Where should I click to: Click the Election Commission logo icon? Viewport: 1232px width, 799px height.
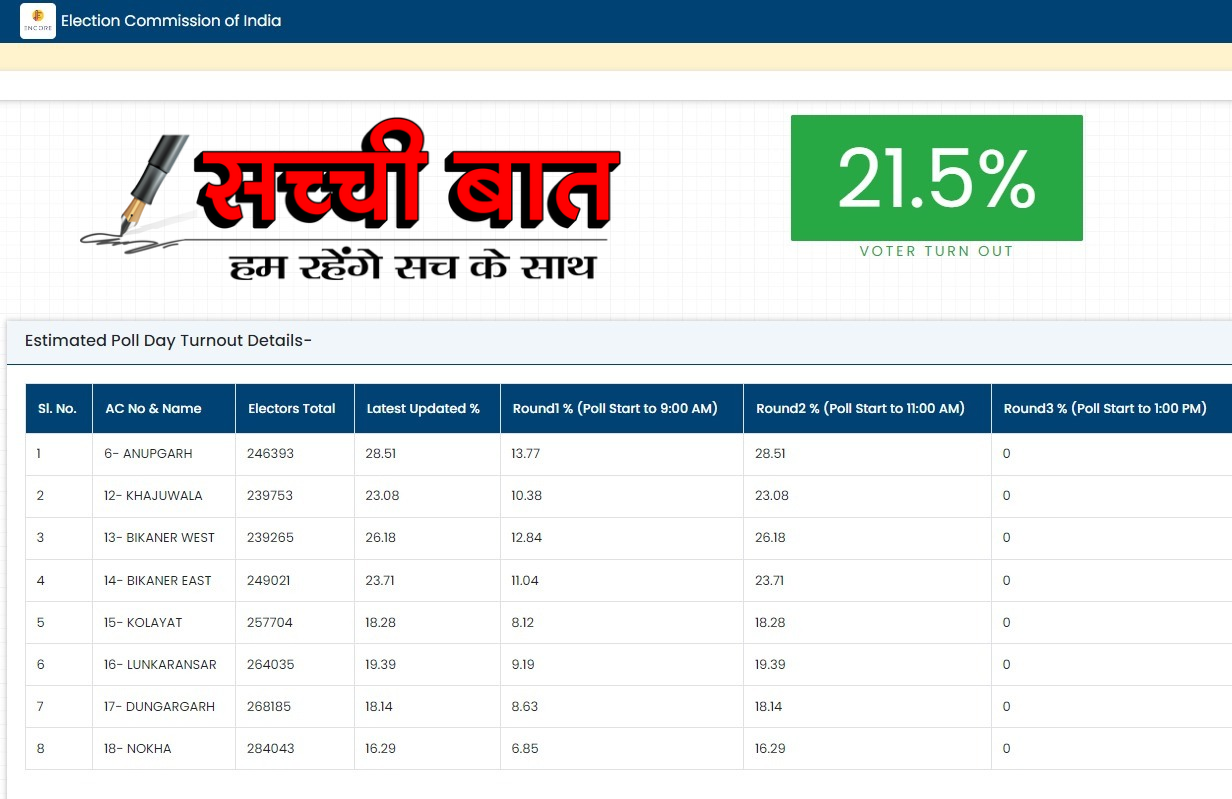pyautogui.click(x=38, y=21)
